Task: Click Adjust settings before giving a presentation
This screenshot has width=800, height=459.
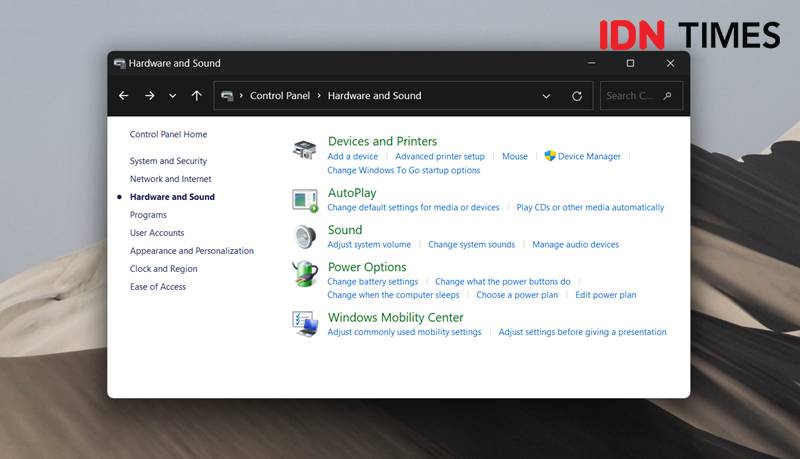Action: pos(582,332)
